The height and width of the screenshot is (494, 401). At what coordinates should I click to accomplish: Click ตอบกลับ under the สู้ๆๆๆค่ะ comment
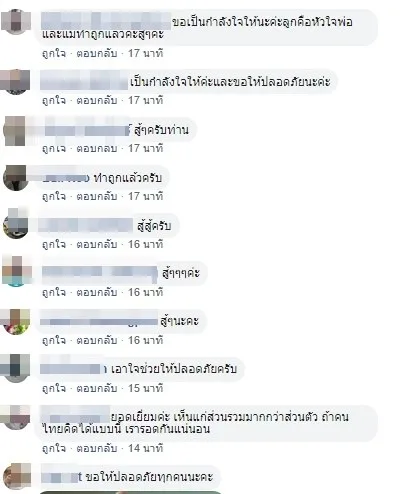97,292
